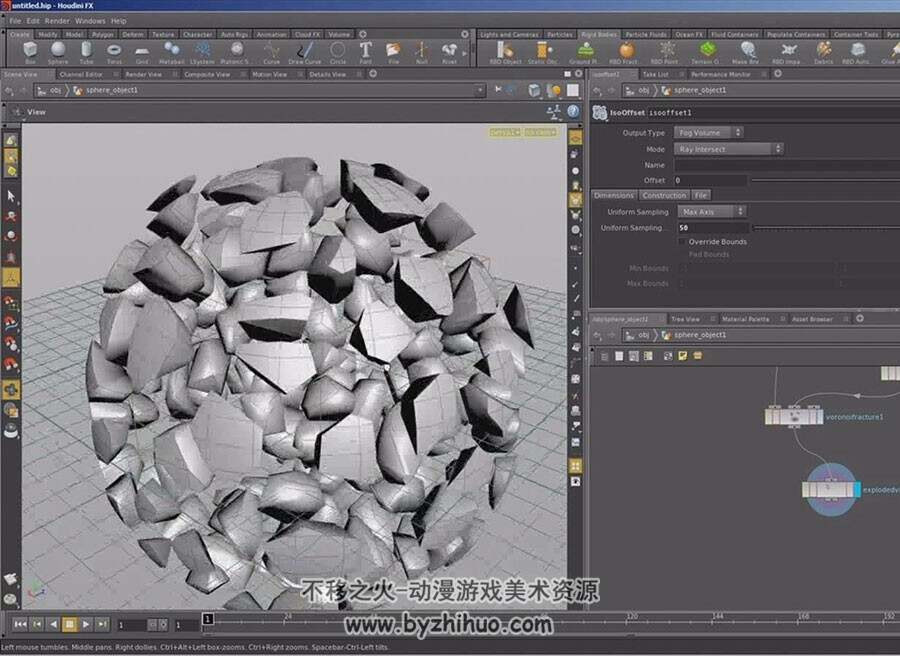Image resolution: width=900 pixels, height=656 pixels.
Task: Click the RBD Fractured Object tool
Action: [x=626, y=52]
